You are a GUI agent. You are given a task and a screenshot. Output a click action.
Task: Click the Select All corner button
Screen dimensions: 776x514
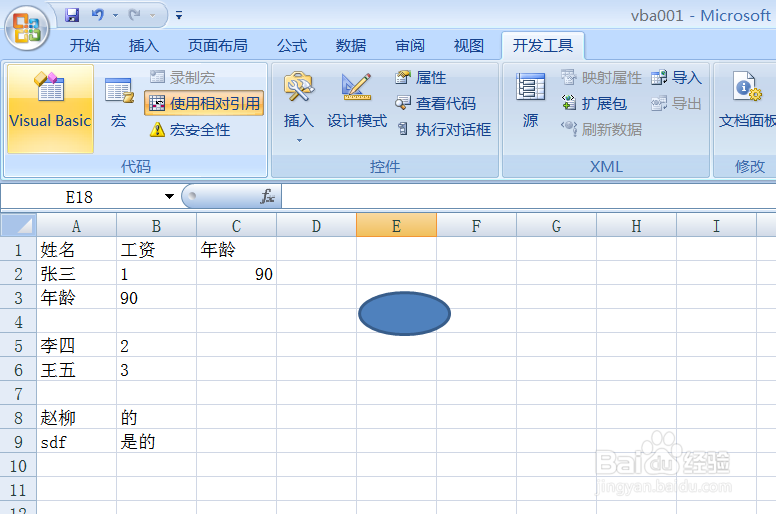18,225
